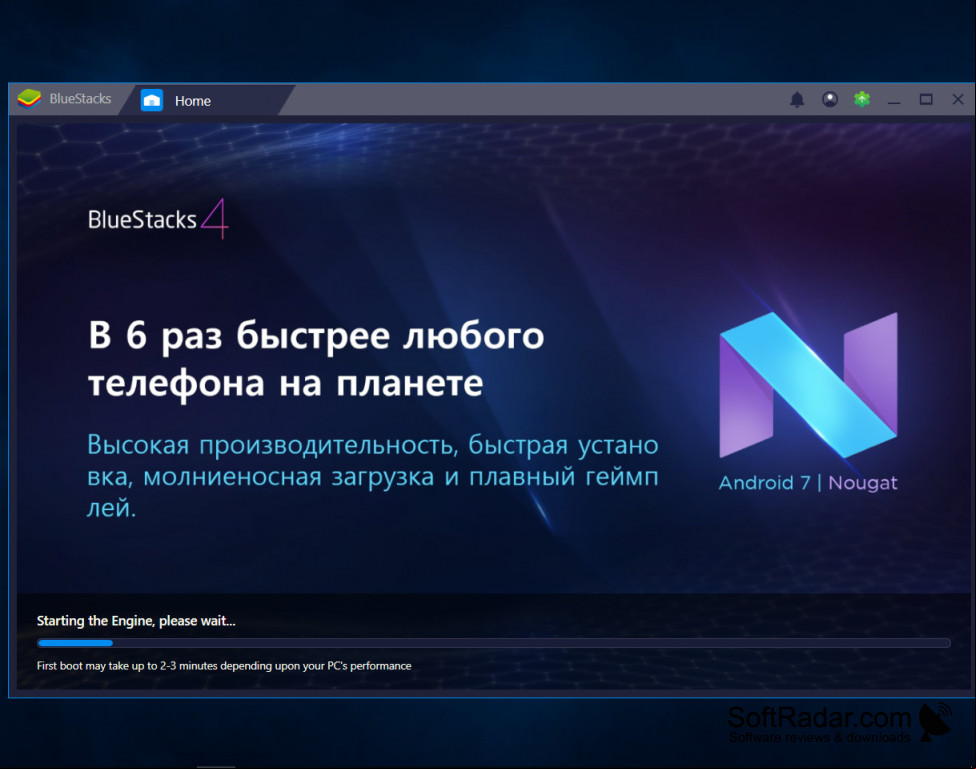This screenshot has width=976, height=769.
Task: Click the 'Starting the Engine, please wait...' text
Action: (x=136, y=621)
